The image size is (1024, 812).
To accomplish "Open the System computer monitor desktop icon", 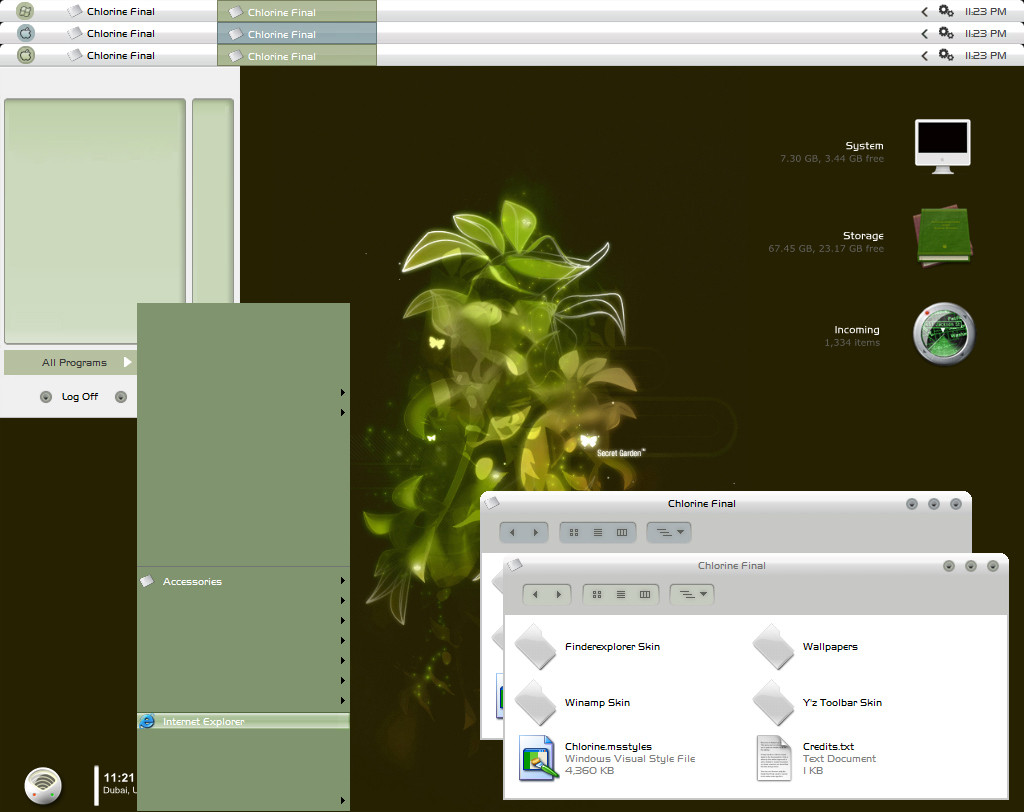I will pyautogui.click(x=942, y=146).
